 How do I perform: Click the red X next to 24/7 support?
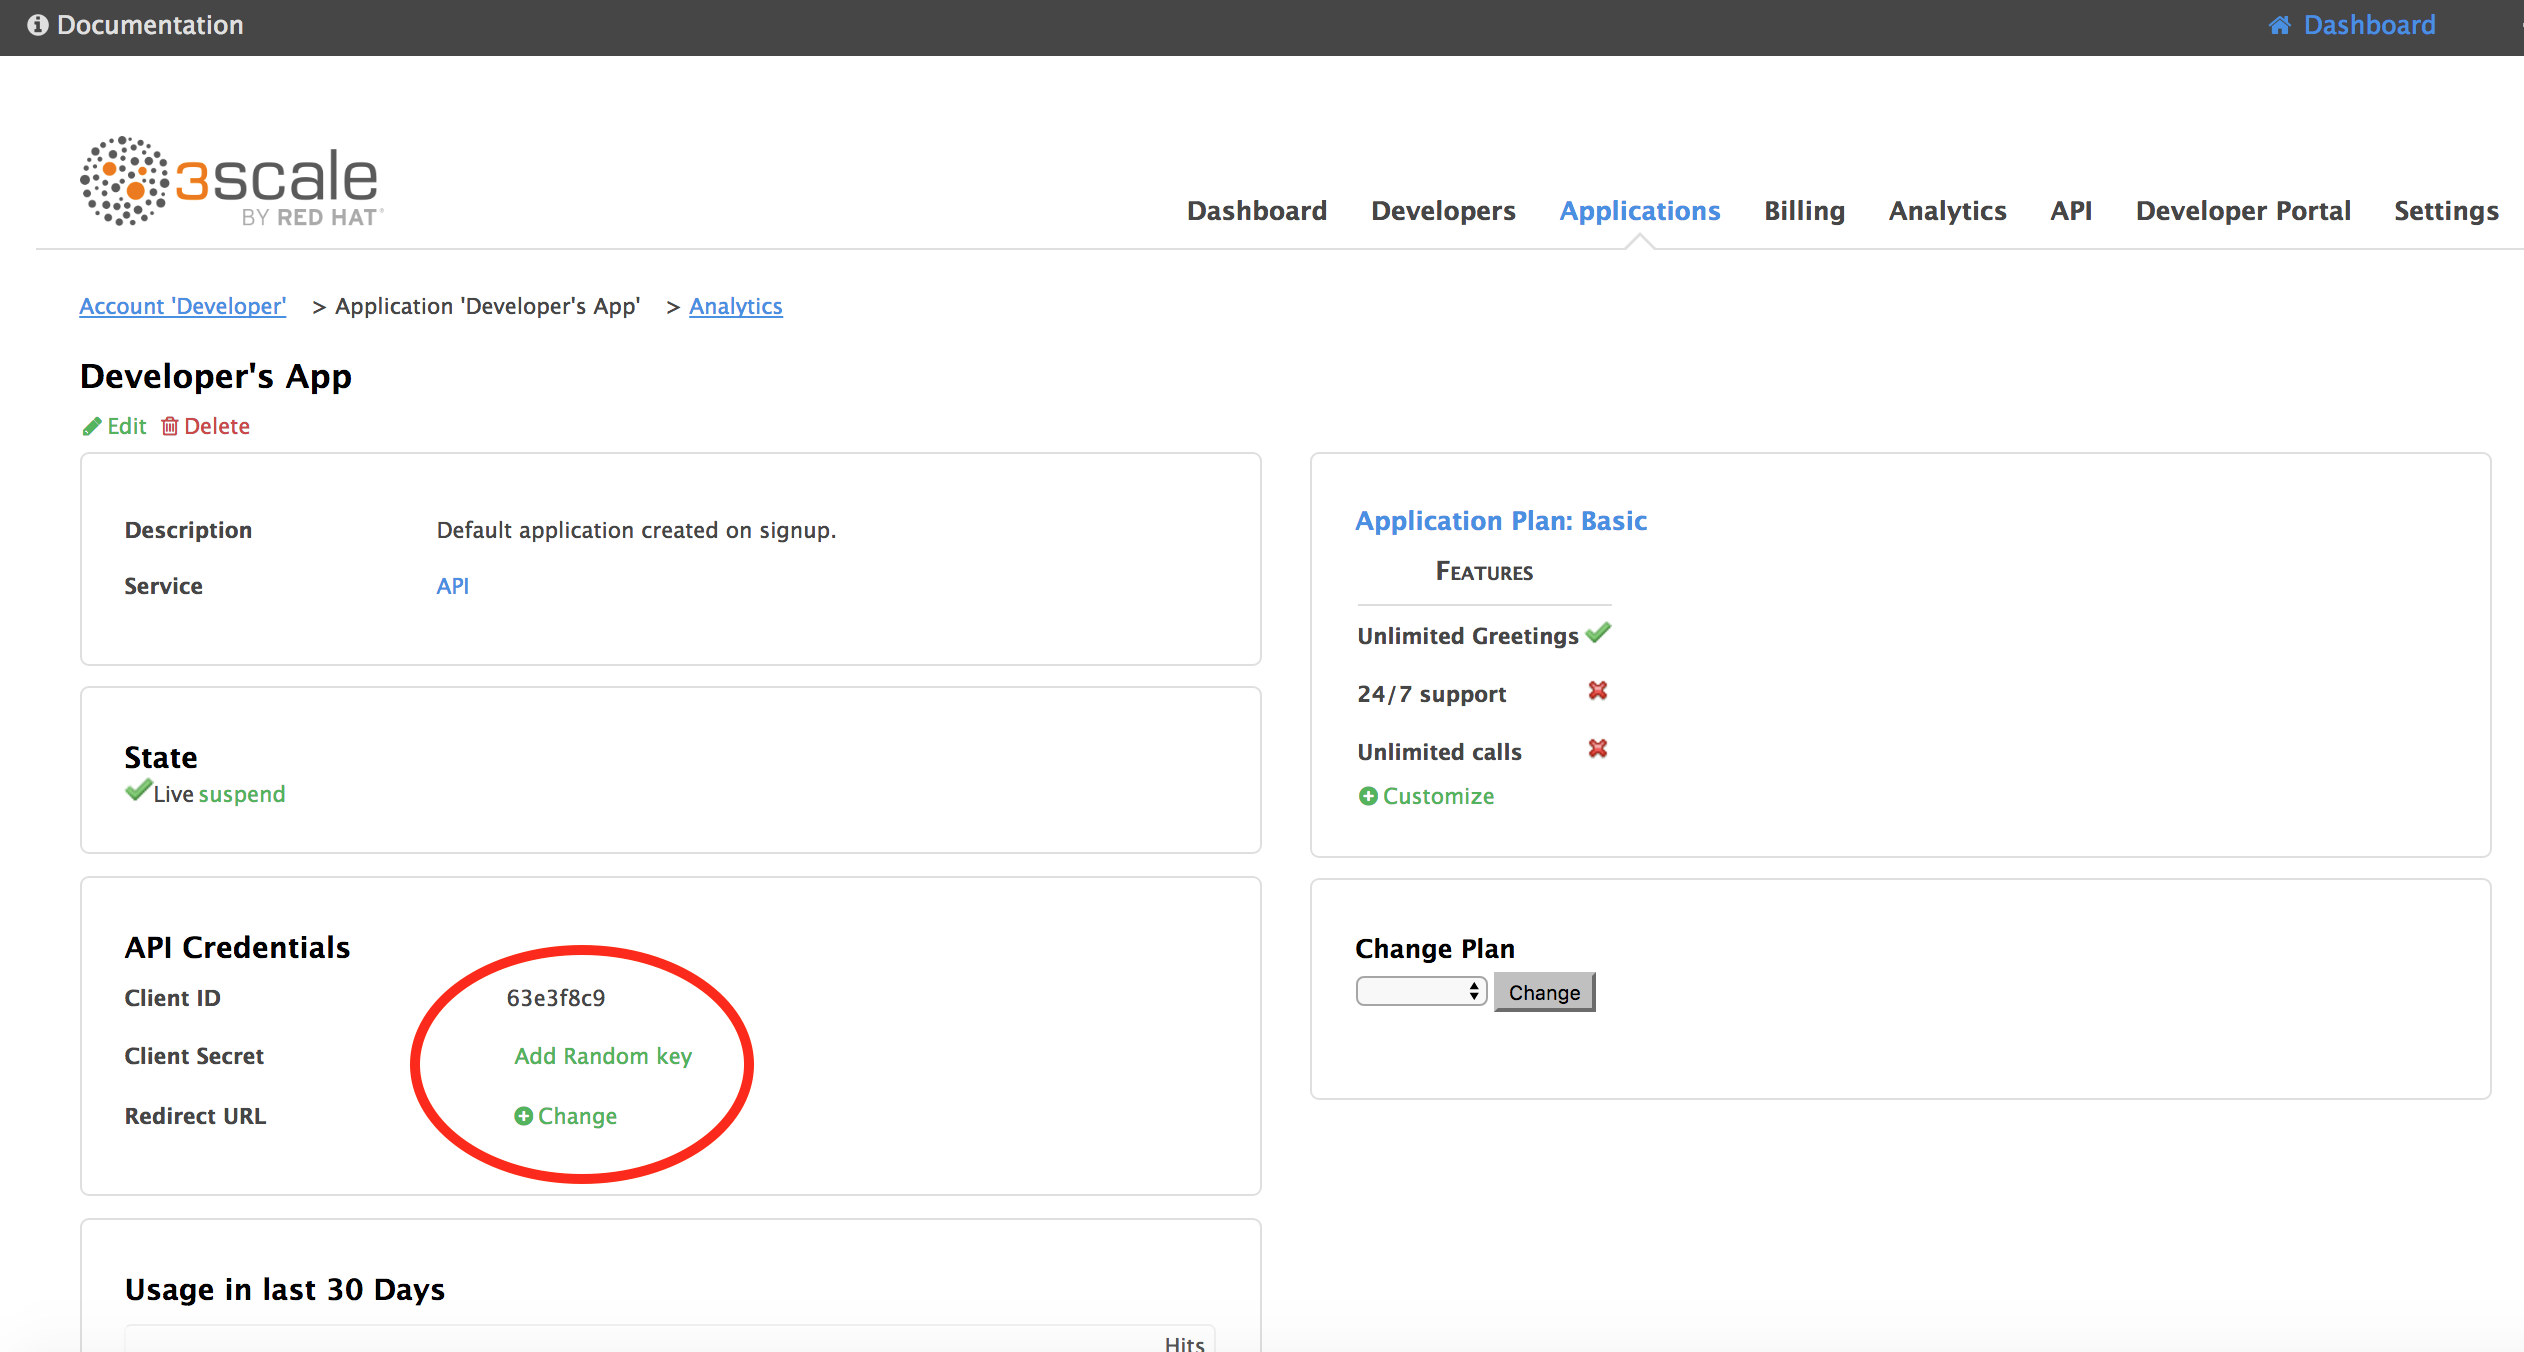click(1598, 691)
